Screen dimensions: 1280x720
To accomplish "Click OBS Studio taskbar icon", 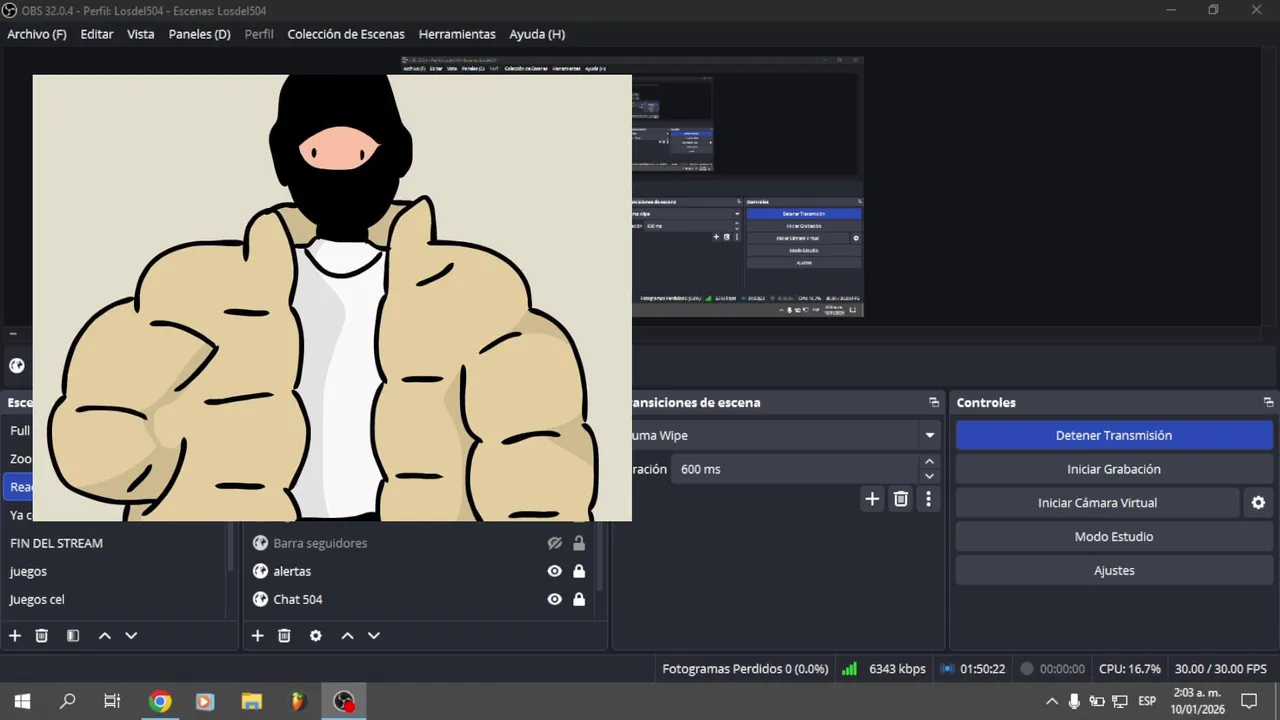I will pyautogui.click(x=344, y=701).
